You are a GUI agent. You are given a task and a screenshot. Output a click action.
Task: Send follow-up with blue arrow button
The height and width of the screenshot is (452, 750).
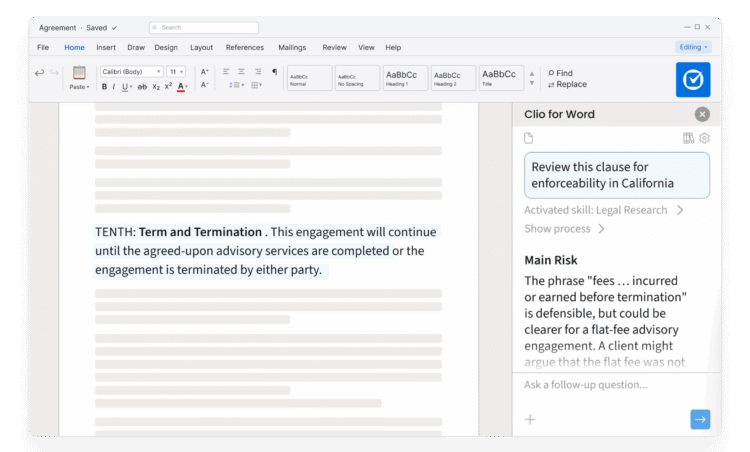700,419
